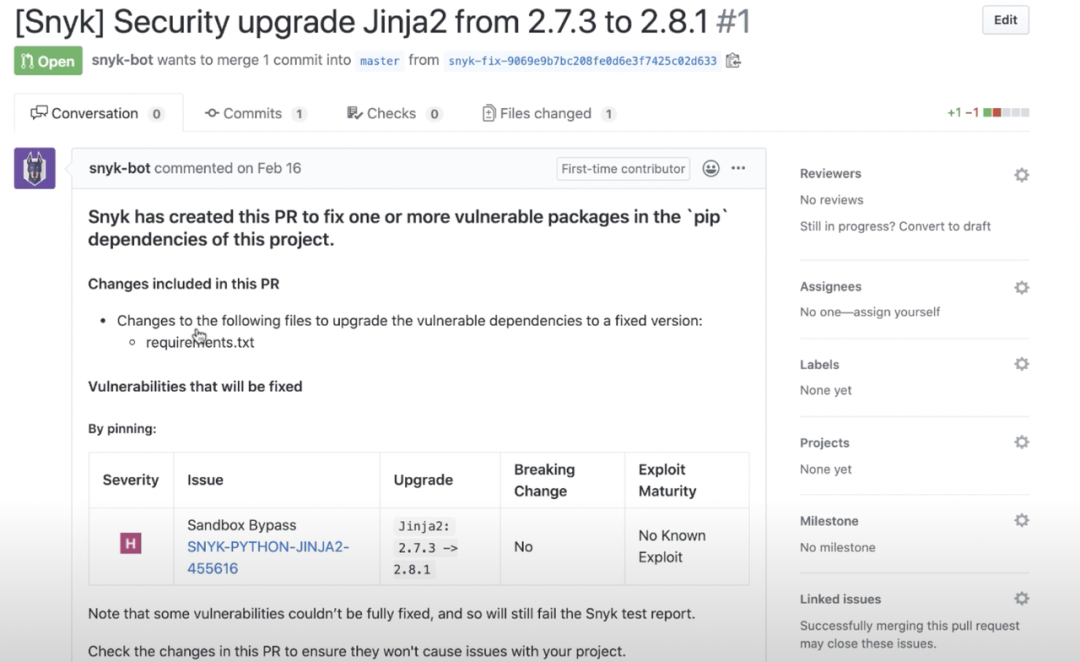Switch to the Commits tab

(255, 113)
